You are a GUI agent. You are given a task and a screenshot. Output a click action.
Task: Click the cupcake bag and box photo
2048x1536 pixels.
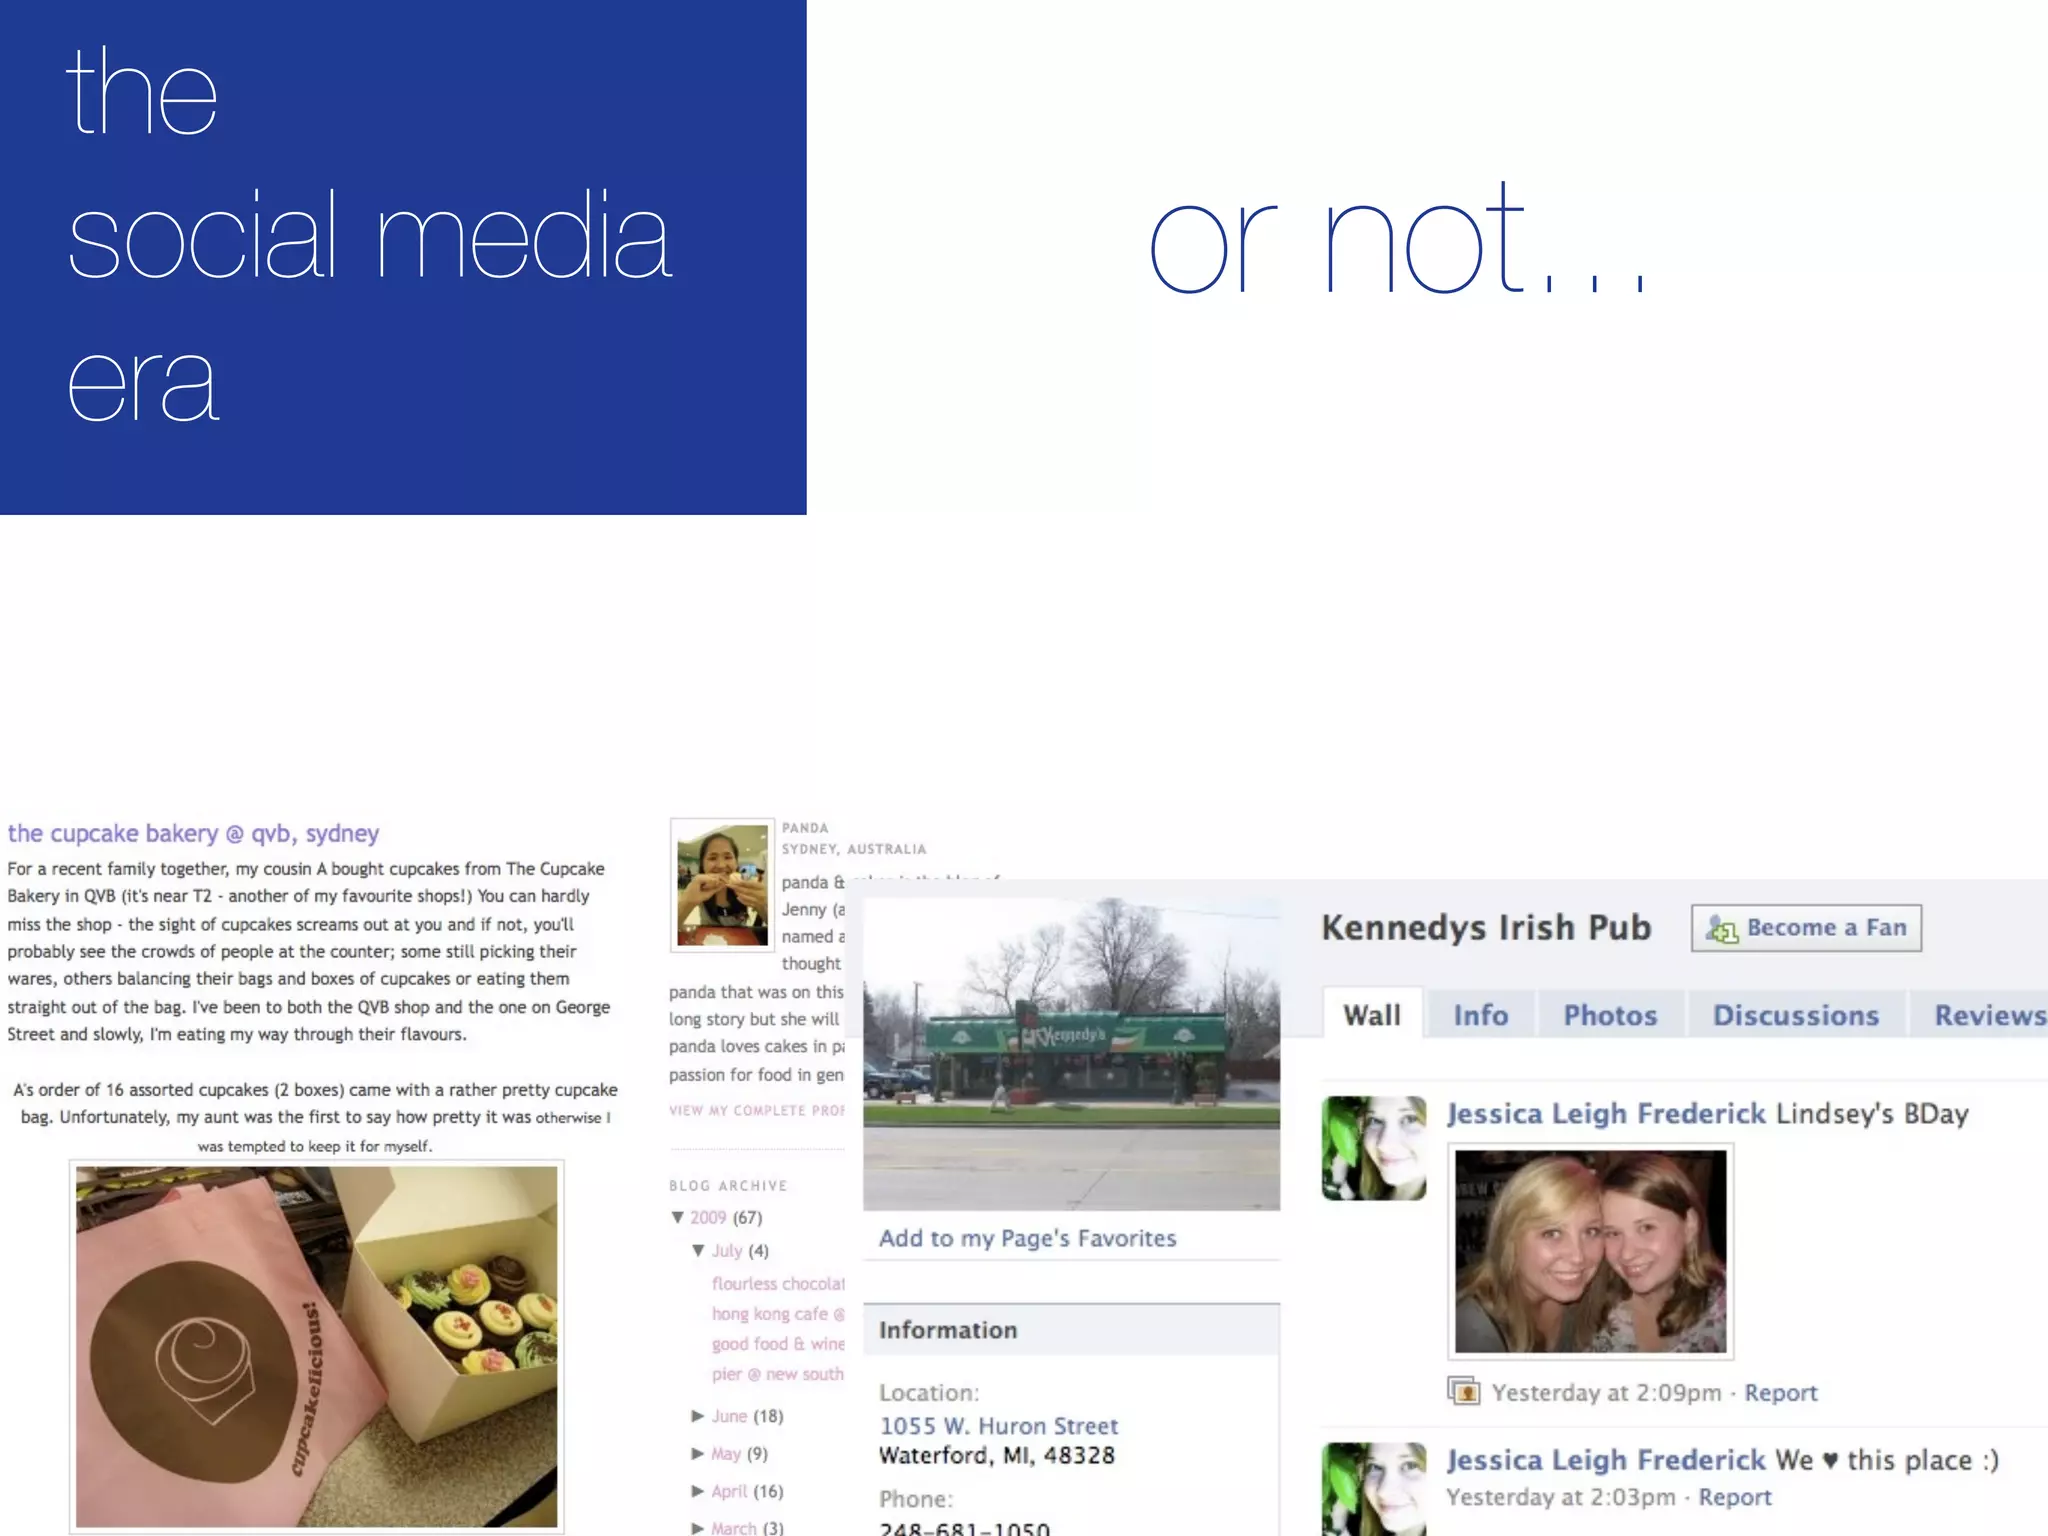point(316,1346)
